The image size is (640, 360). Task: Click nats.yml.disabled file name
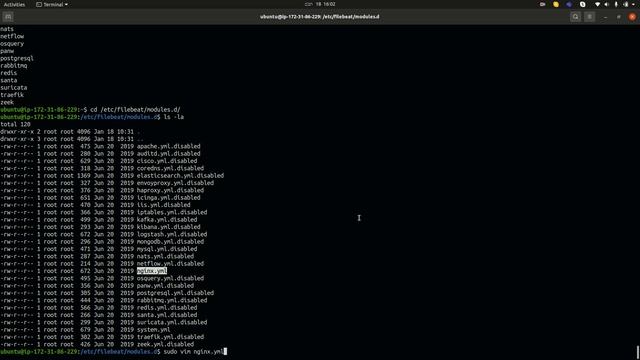point(165,256)
